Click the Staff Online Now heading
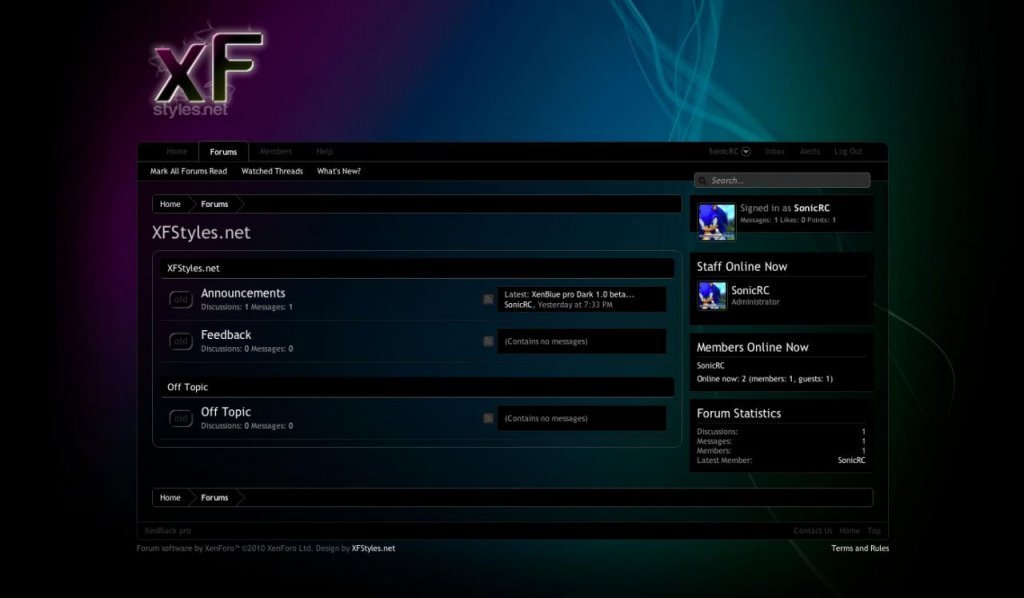The image size is (1024, 598). (x=742, y=266)
